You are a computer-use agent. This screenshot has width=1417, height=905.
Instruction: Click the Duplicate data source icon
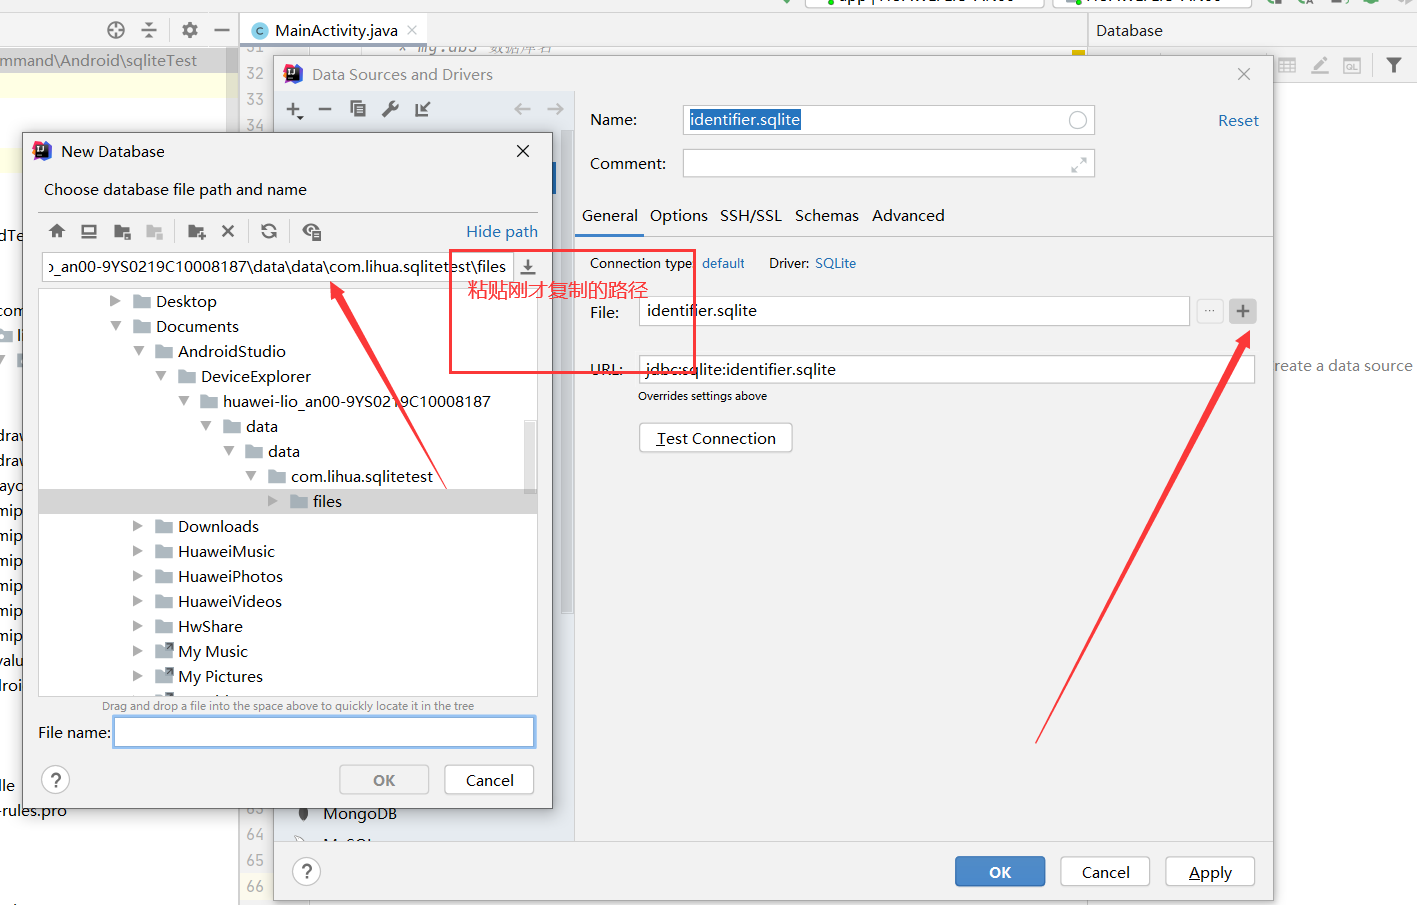tap(357, 108)
